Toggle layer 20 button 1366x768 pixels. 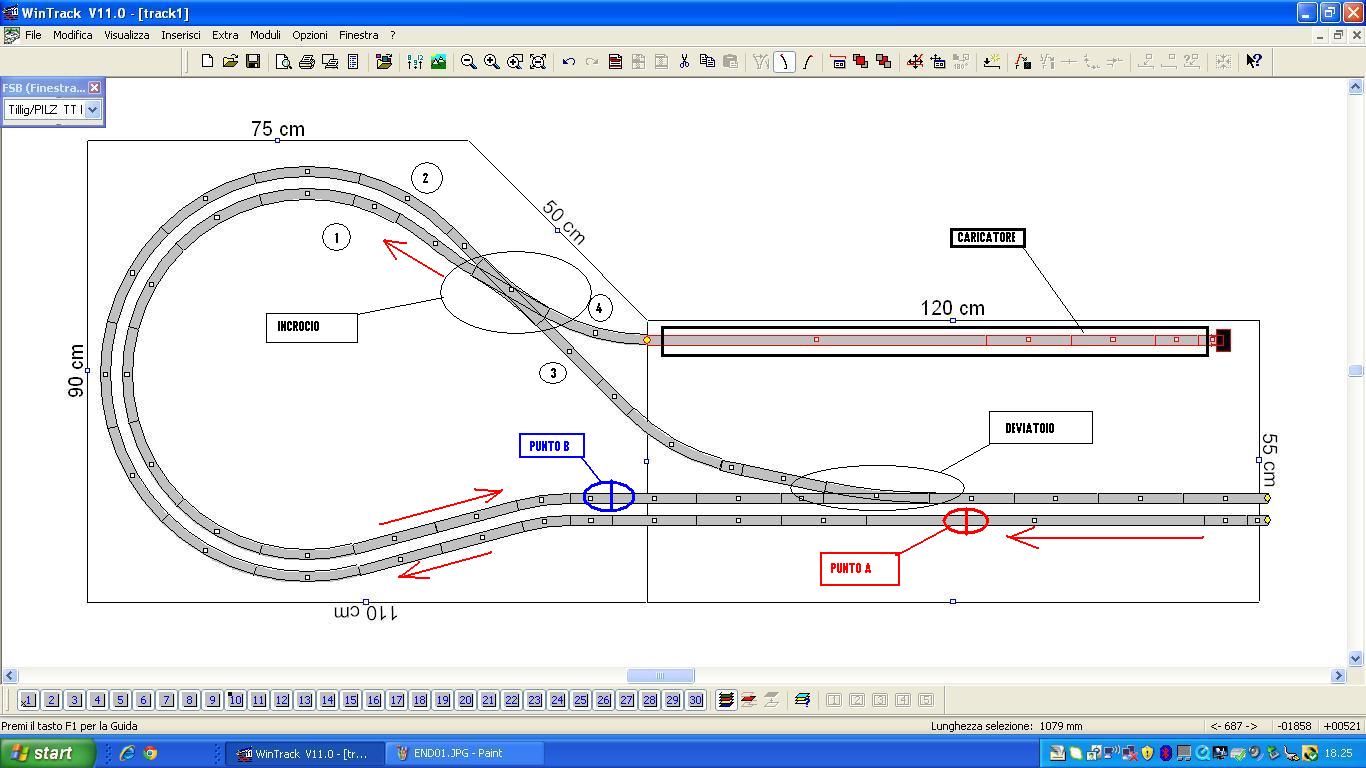click(x=465, y=700)
